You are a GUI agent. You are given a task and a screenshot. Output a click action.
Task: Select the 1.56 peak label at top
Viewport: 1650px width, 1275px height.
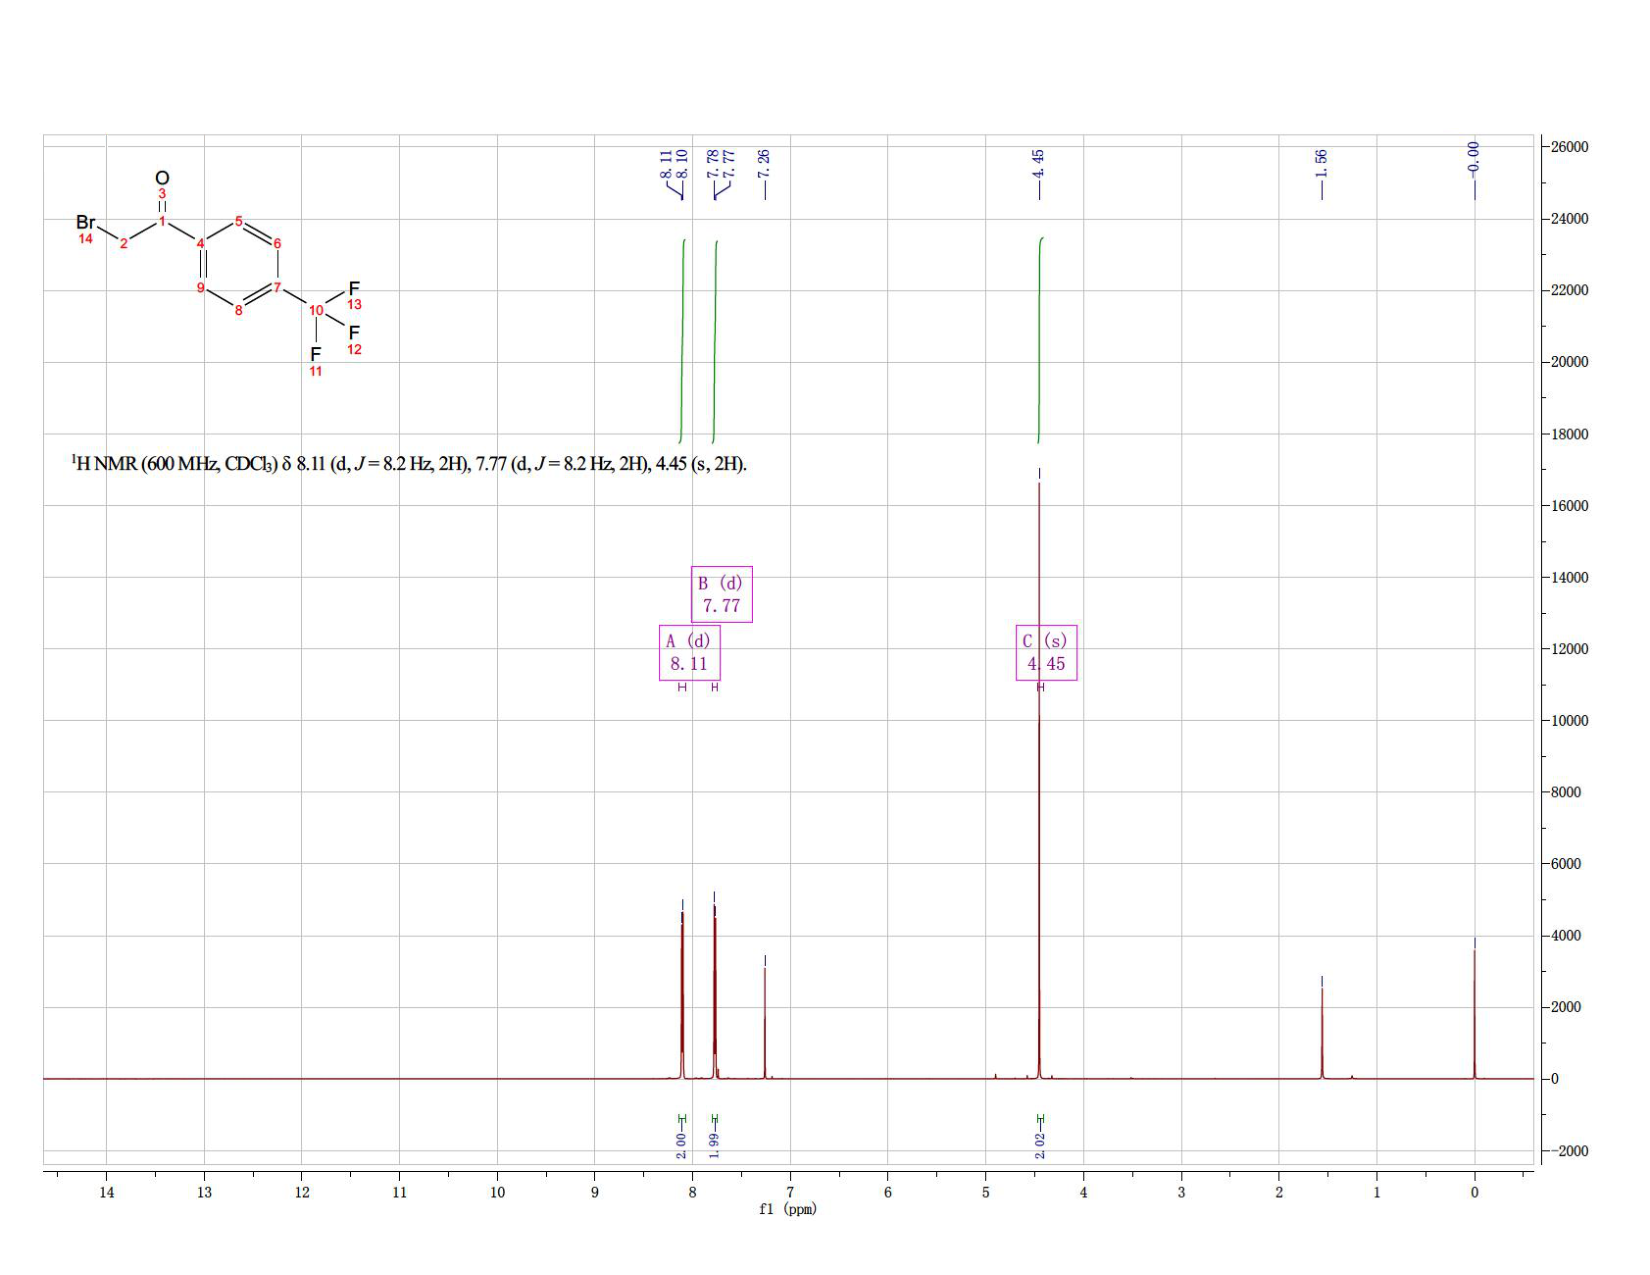(1321, 163)
